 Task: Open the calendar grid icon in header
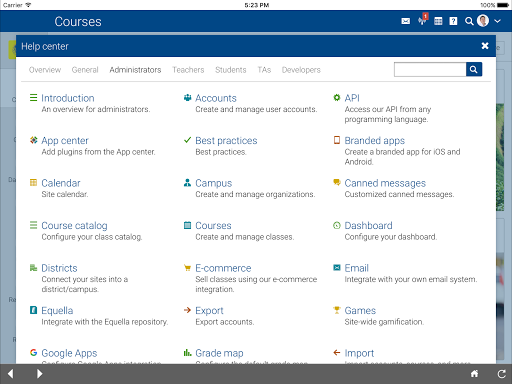click(x=438, y=21)
